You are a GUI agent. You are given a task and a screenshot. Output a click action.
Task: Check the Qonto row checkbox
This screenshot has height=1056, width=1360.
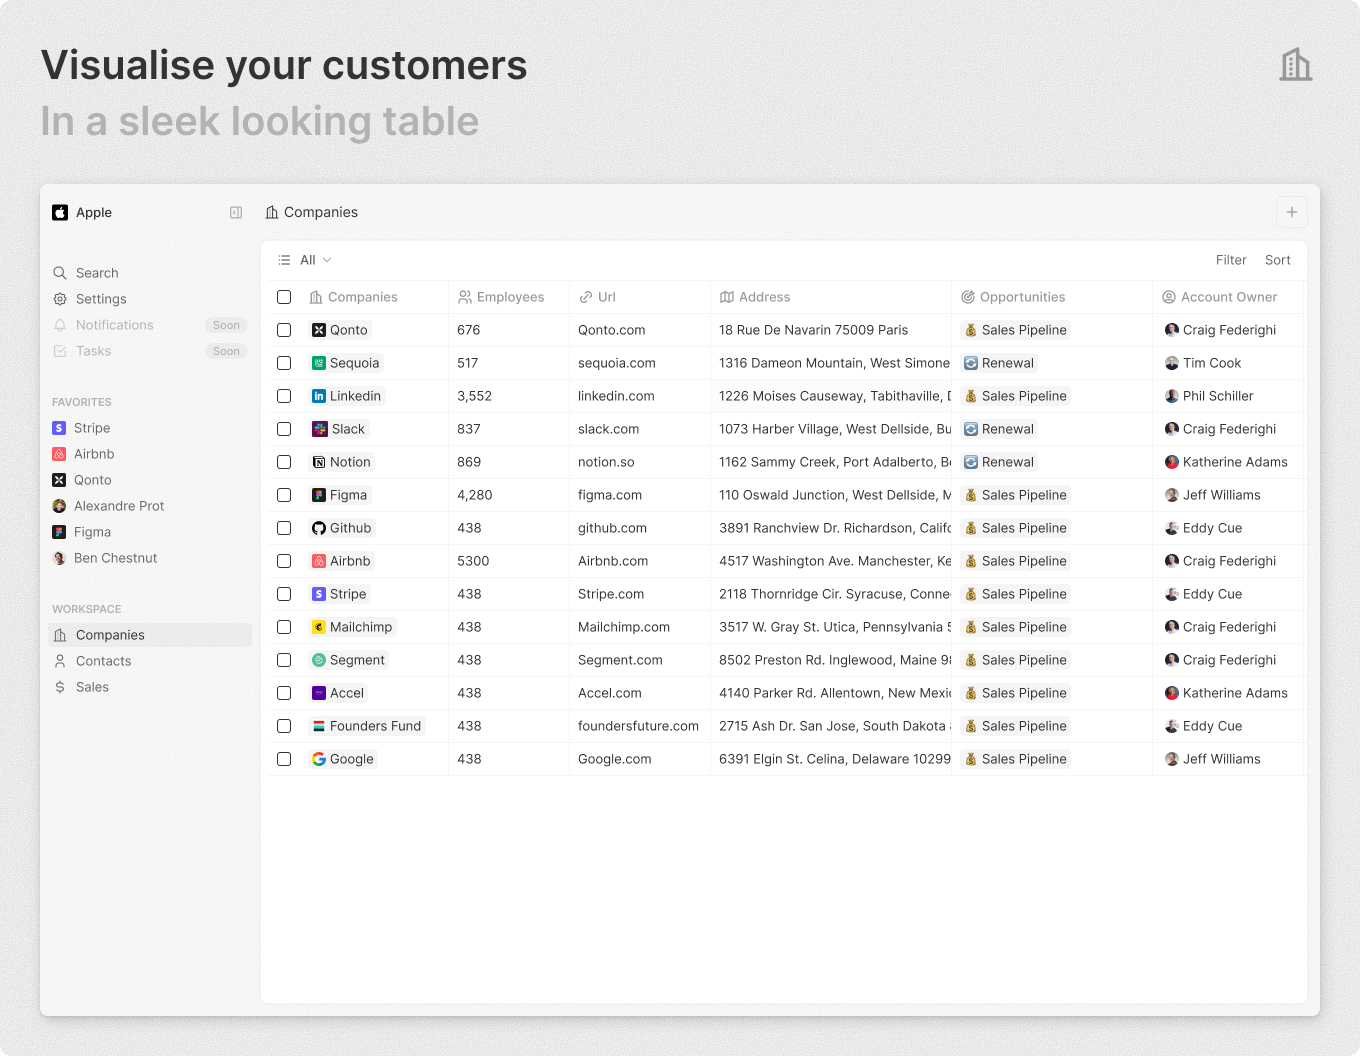pos(284,330)
